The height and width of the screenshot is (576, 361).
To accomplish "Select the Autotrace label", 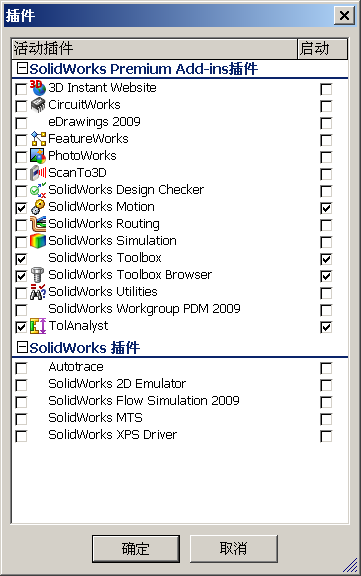I will point(76,367).
